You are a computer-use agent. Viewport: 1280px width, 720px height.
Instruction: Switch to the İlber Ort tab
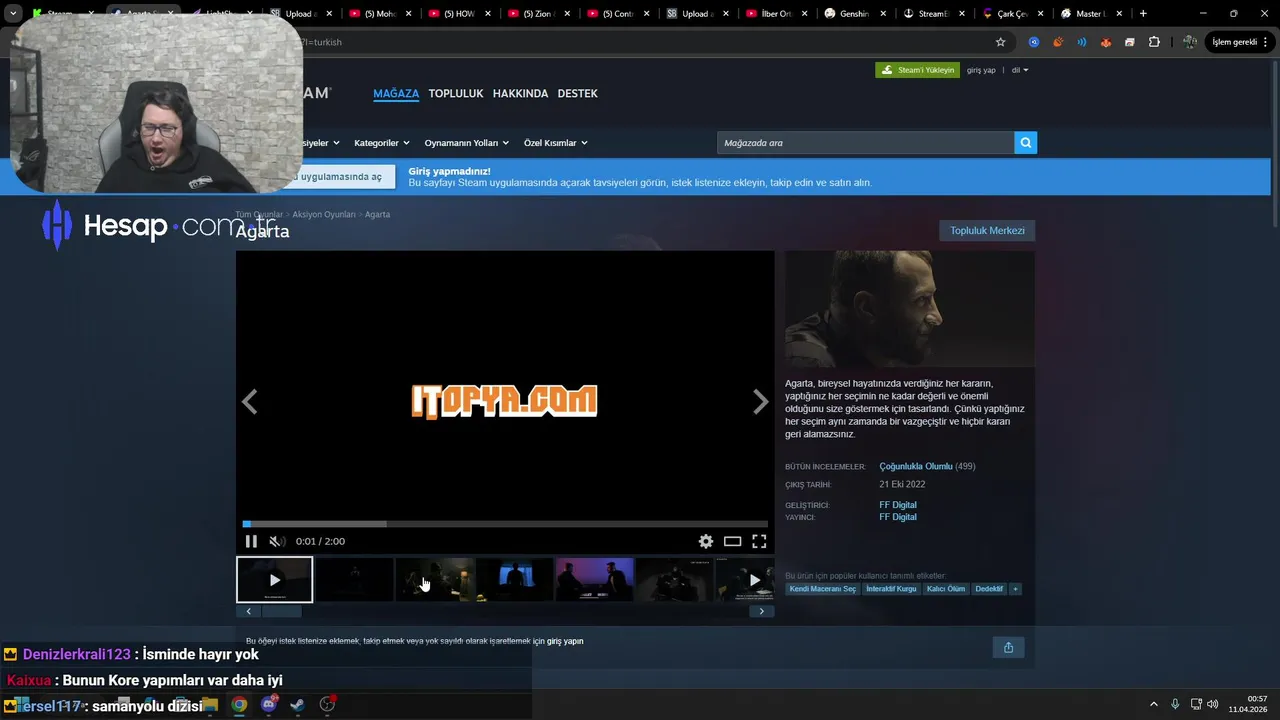(776, 14)
